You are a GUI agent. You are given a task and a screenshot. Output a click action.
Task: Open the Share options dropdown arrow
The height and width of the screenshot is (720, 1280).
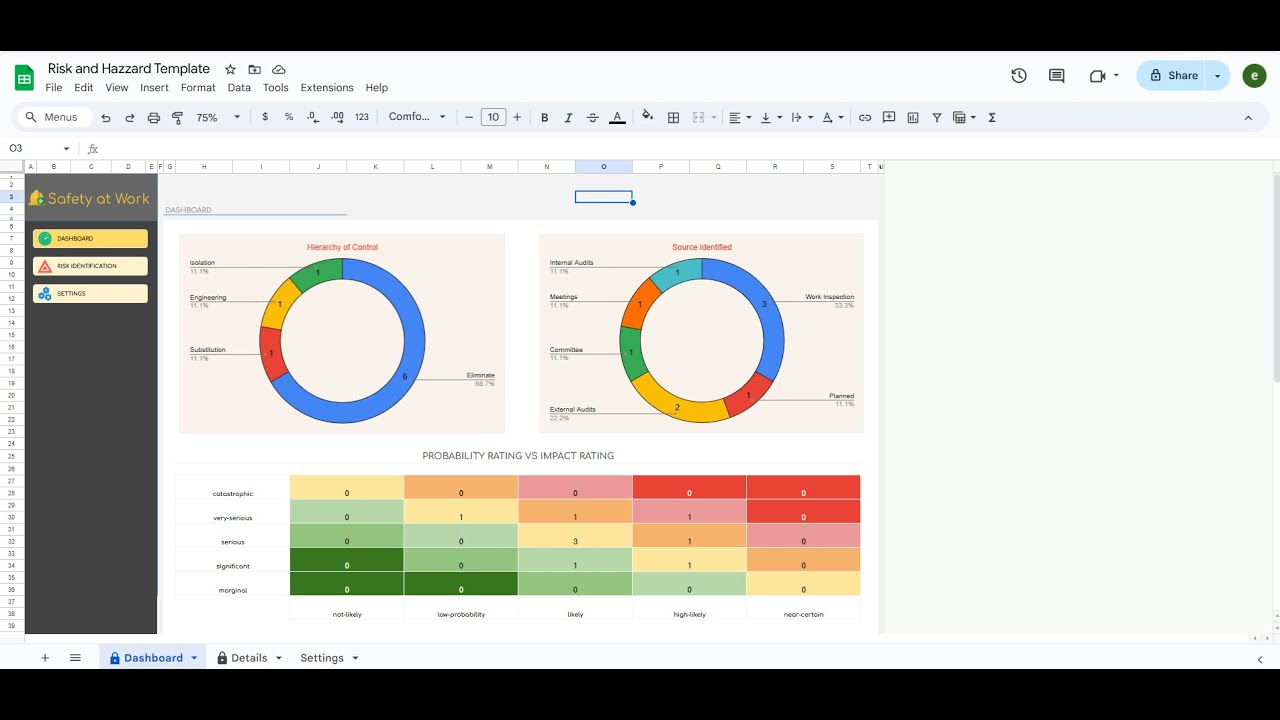(x=1218, y=75)
